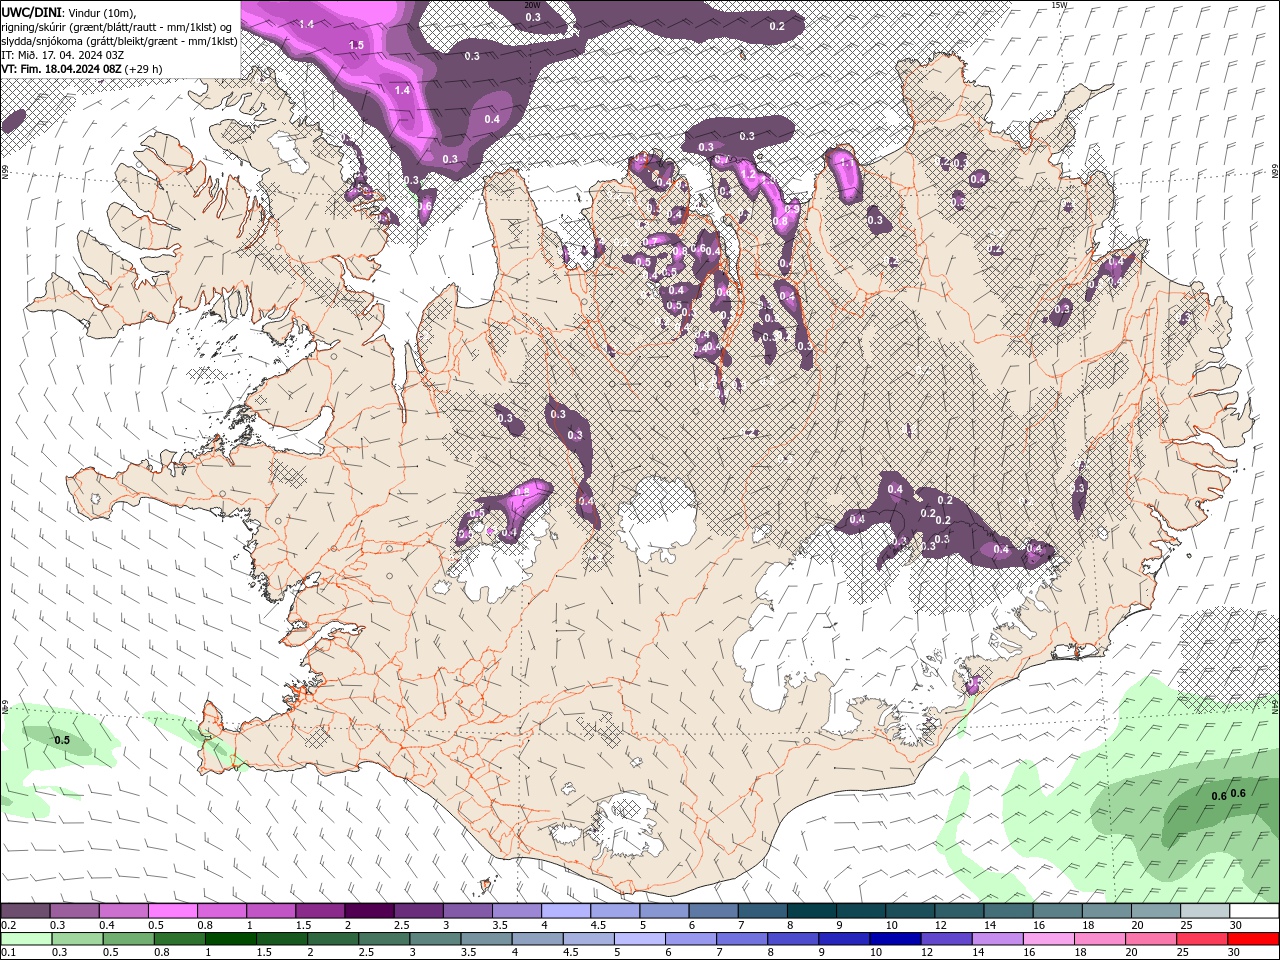Click the 1.5 snow value label on the map
The height and width of the screenshot is (960, 1280).
(356, 46)
